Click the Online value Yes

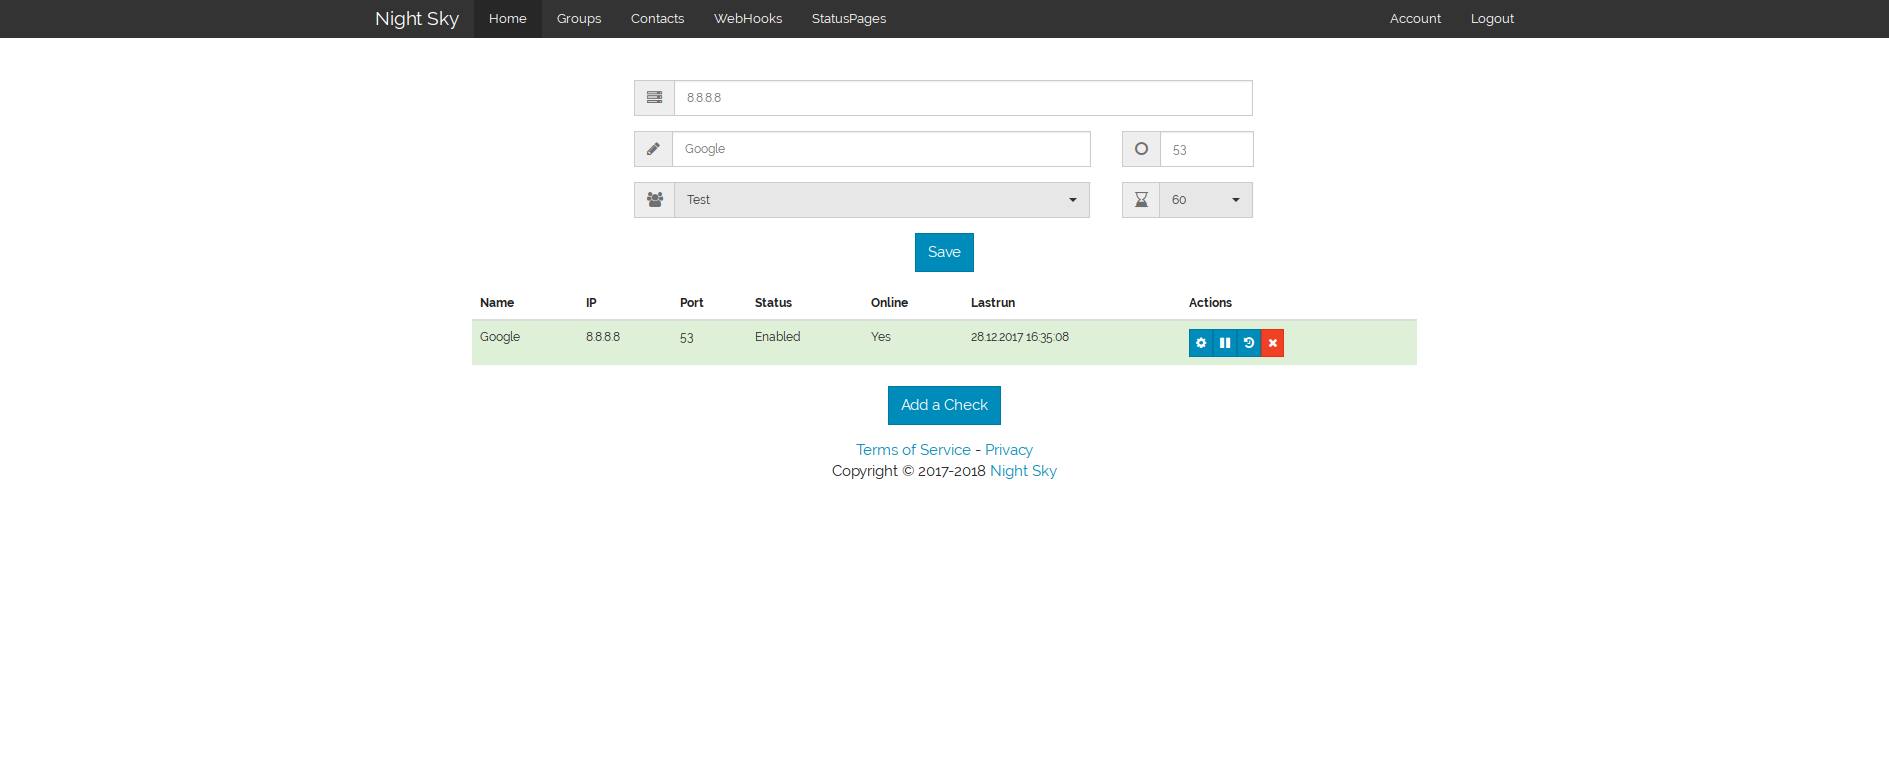click(881, 337)
